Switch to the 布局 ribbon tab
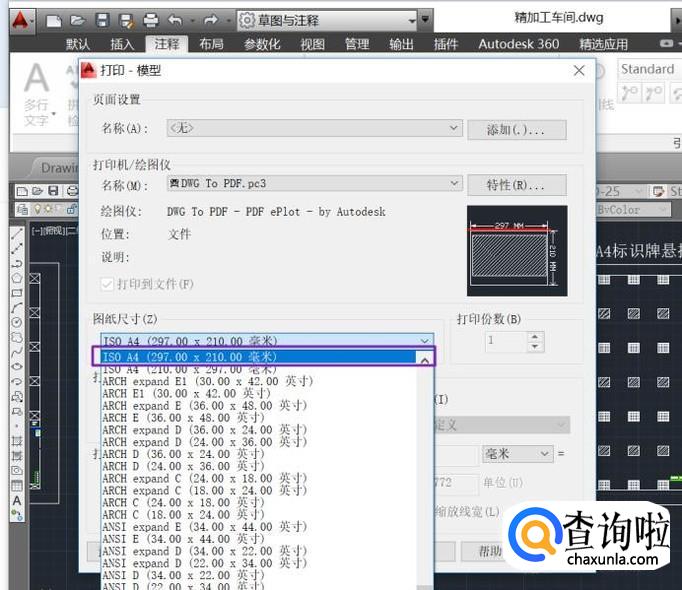The width and height of the screenshot is (682, 590). coord(211,44)
